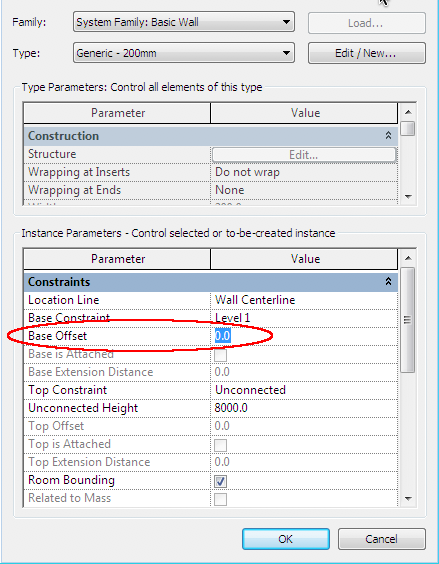The width and height of the screenshot is (439, 564).
Task: Toggle the Room Bounding checkbox
Action: tap(221, 481)
